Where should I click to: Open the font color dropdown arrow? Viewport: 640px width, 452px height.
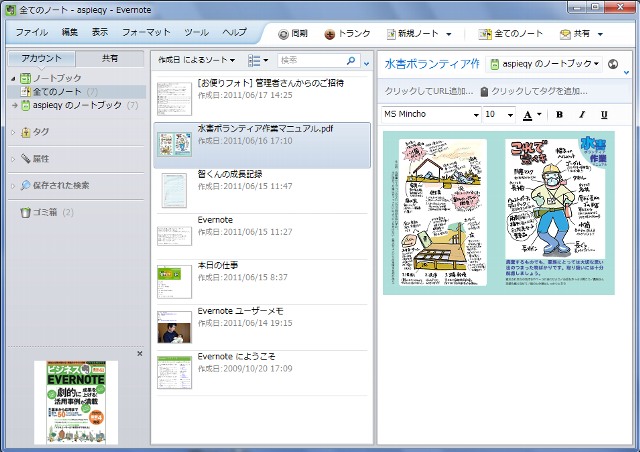(x=539, y=114)
